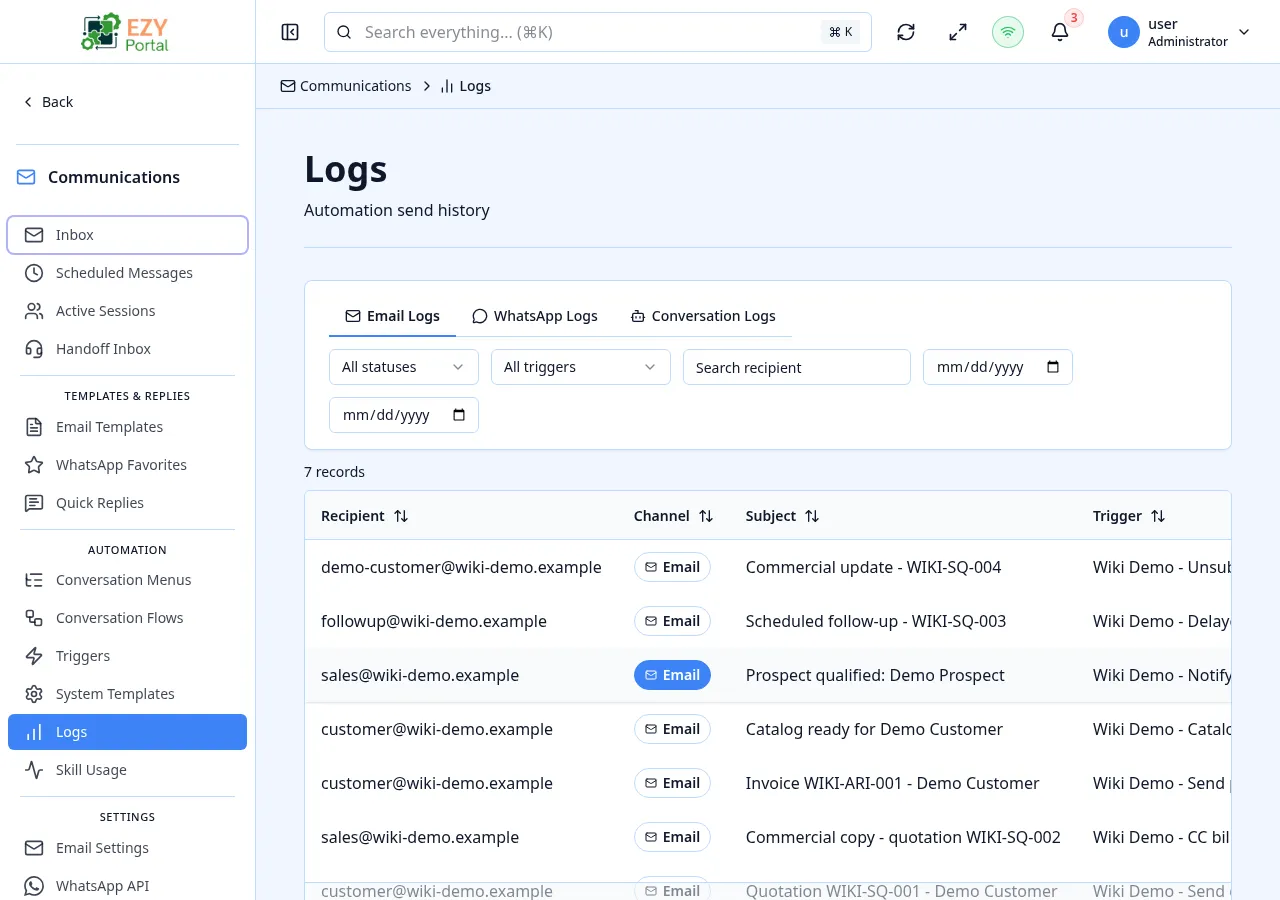
Task: Switch to the WhatsApp Logs tab
Action: point(535,316)
